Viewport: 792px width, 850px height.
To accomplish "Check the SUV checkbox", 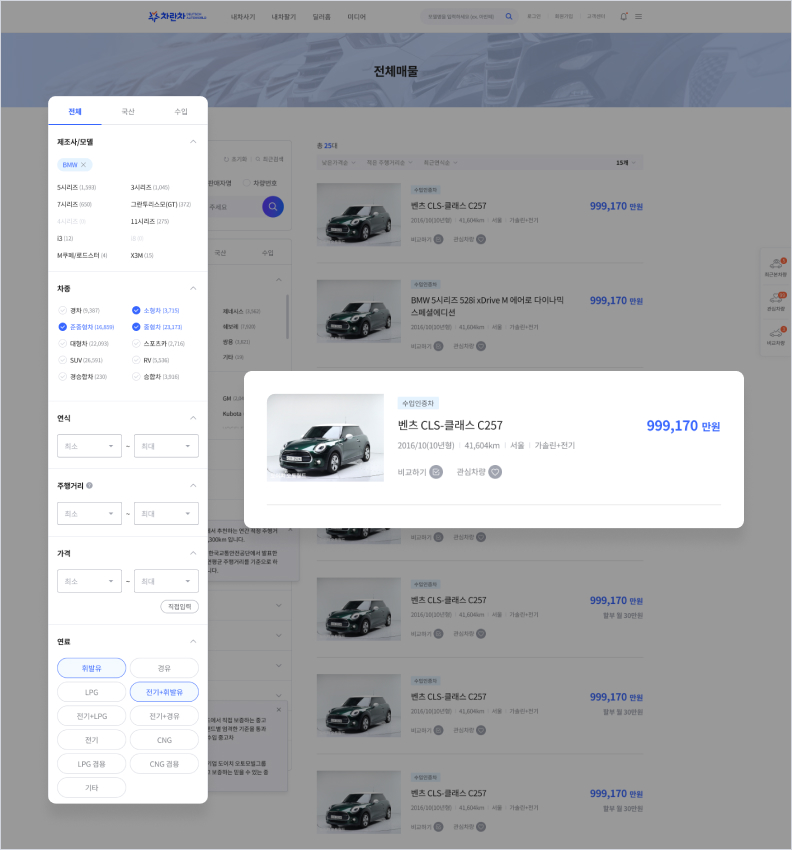I will pyautogui.click(x=62, y=360).
